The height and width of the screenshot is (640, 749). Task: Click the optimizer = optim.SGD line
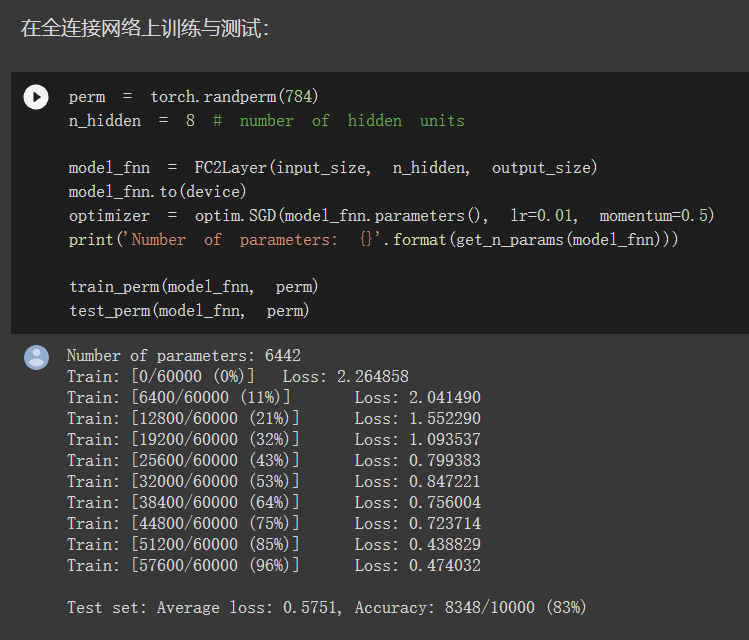tap(391, 215)
